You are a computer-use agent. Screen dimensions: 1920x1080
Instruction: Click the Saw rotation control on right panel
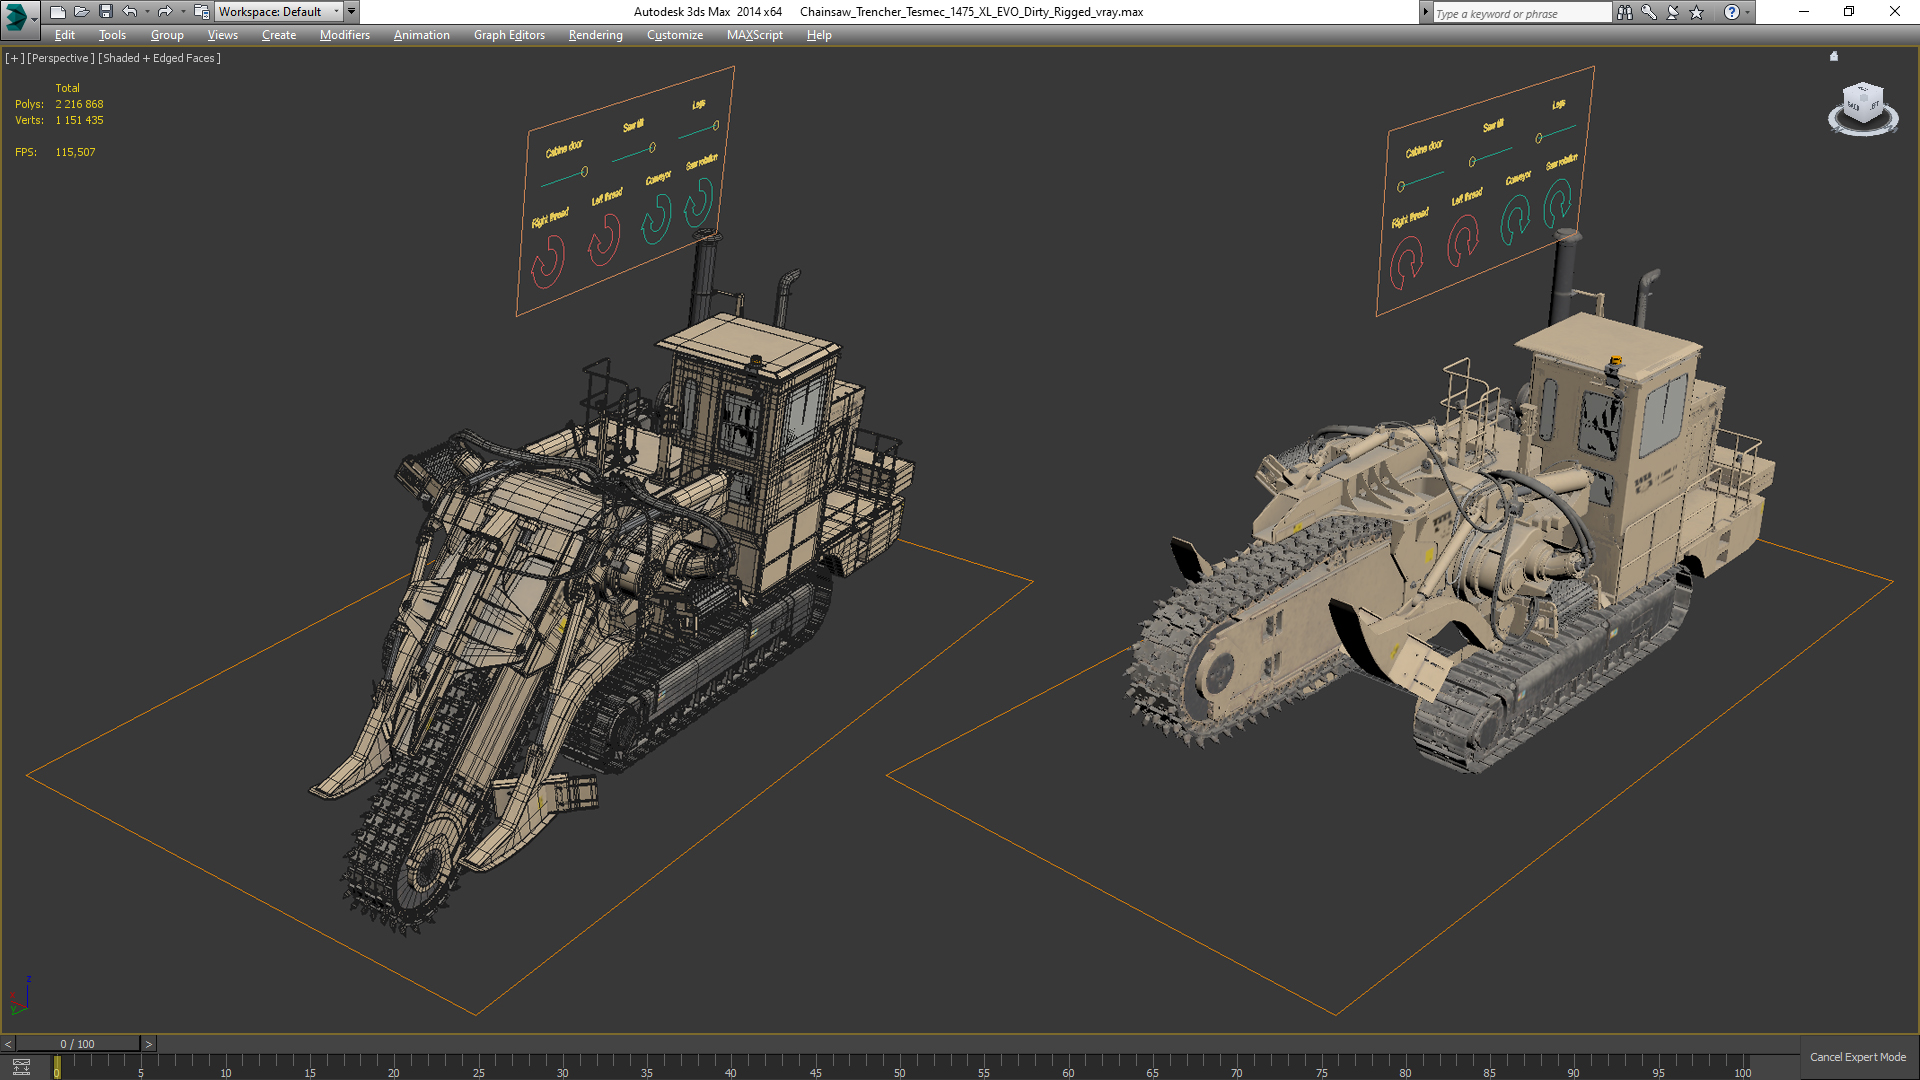(x=1558, y=203)
